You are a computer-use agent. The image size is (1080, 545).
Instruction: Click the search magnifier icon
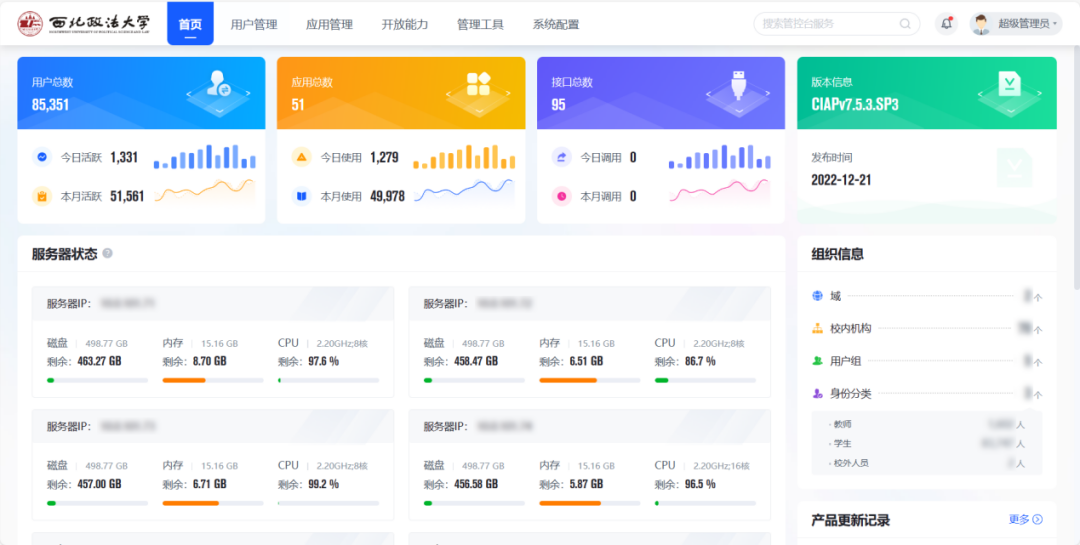pyautogui.click(x=905, y=24)
